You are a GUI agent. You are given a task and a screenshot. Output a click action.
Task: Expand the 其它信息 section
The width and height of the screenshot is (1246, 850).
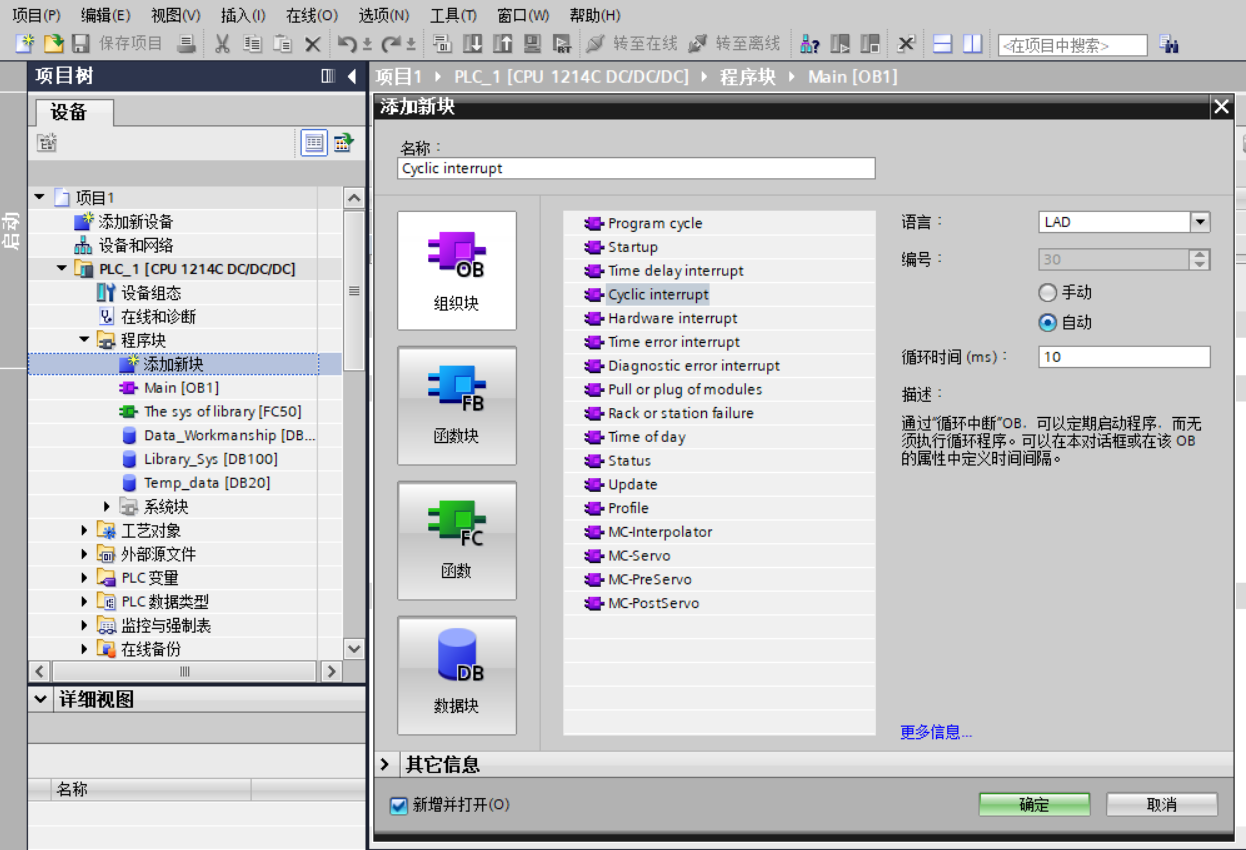386,765
